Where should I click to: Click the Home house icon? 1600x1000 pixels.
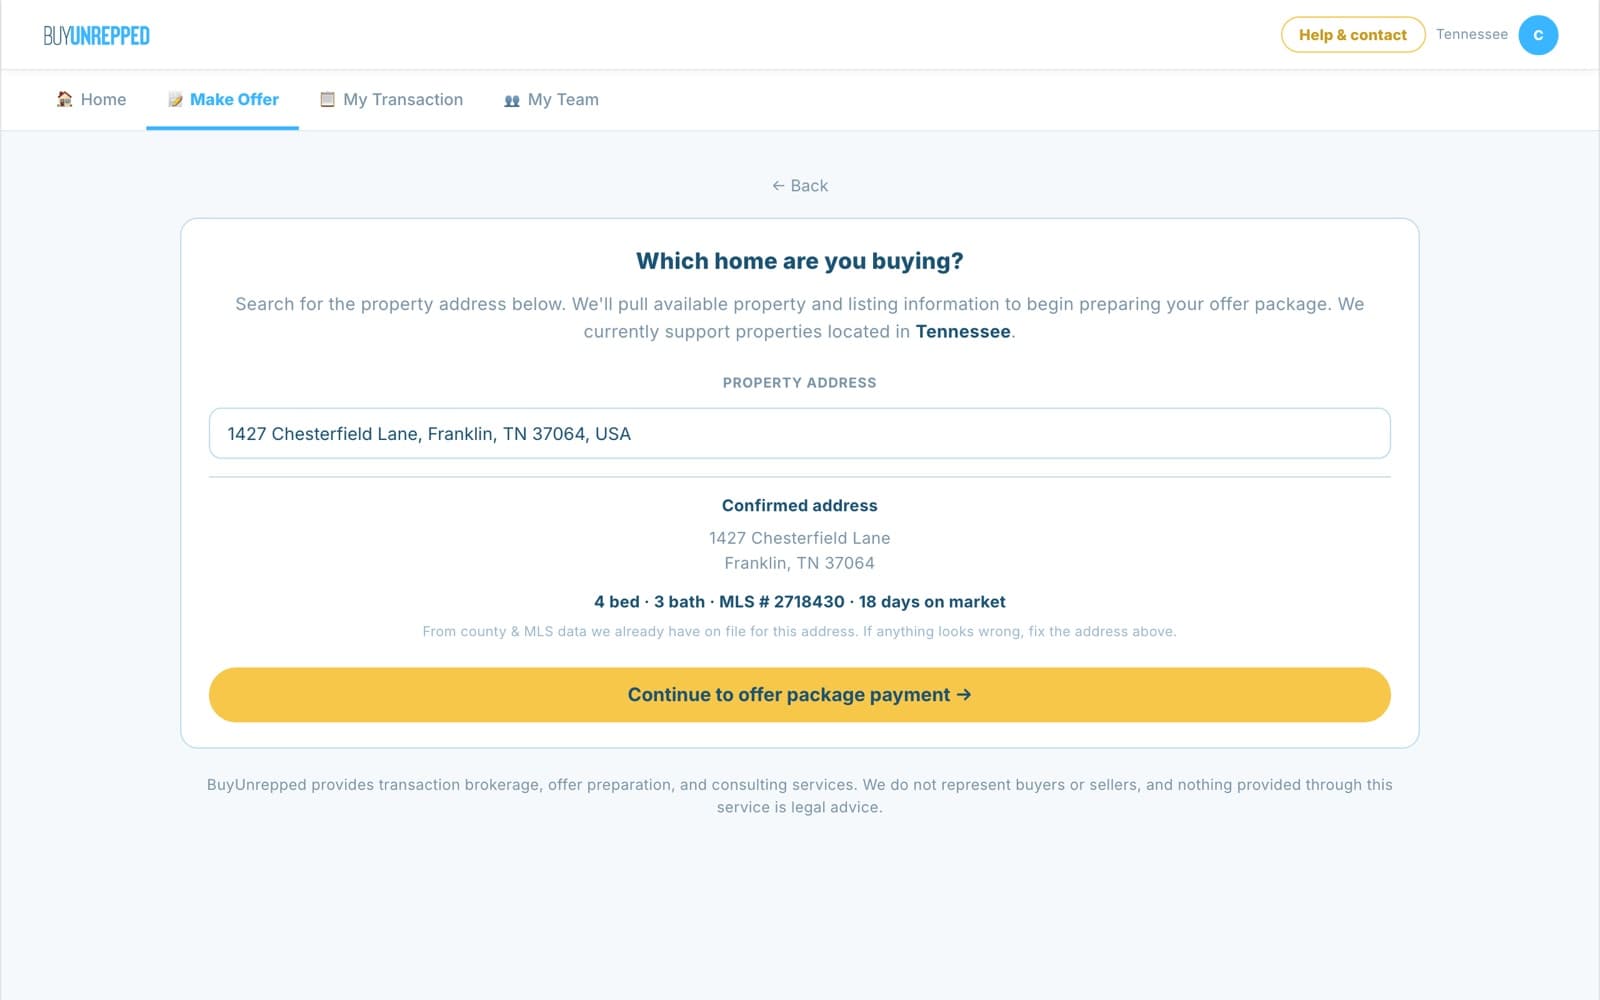pyautogui.click(x=65, y=99)
